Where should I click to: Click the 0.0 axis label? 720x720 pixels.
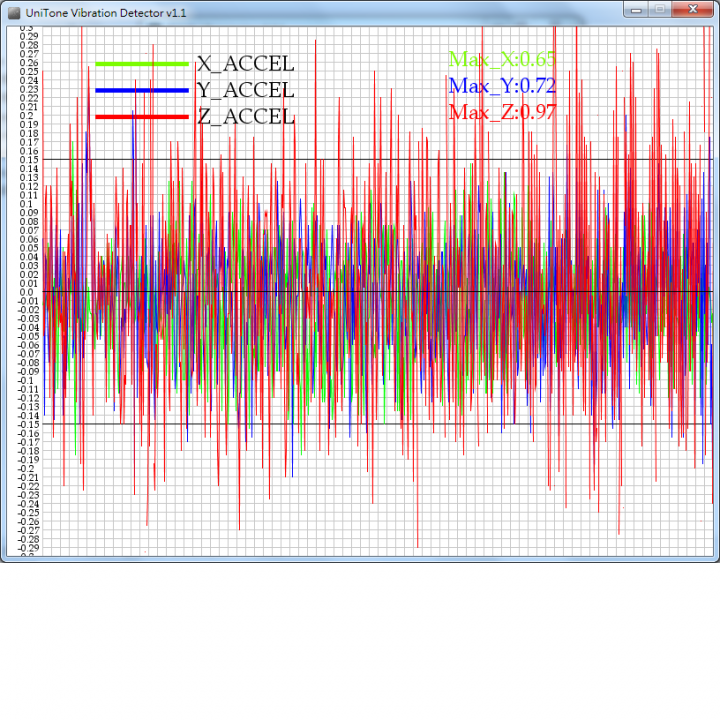click(27, 292)
